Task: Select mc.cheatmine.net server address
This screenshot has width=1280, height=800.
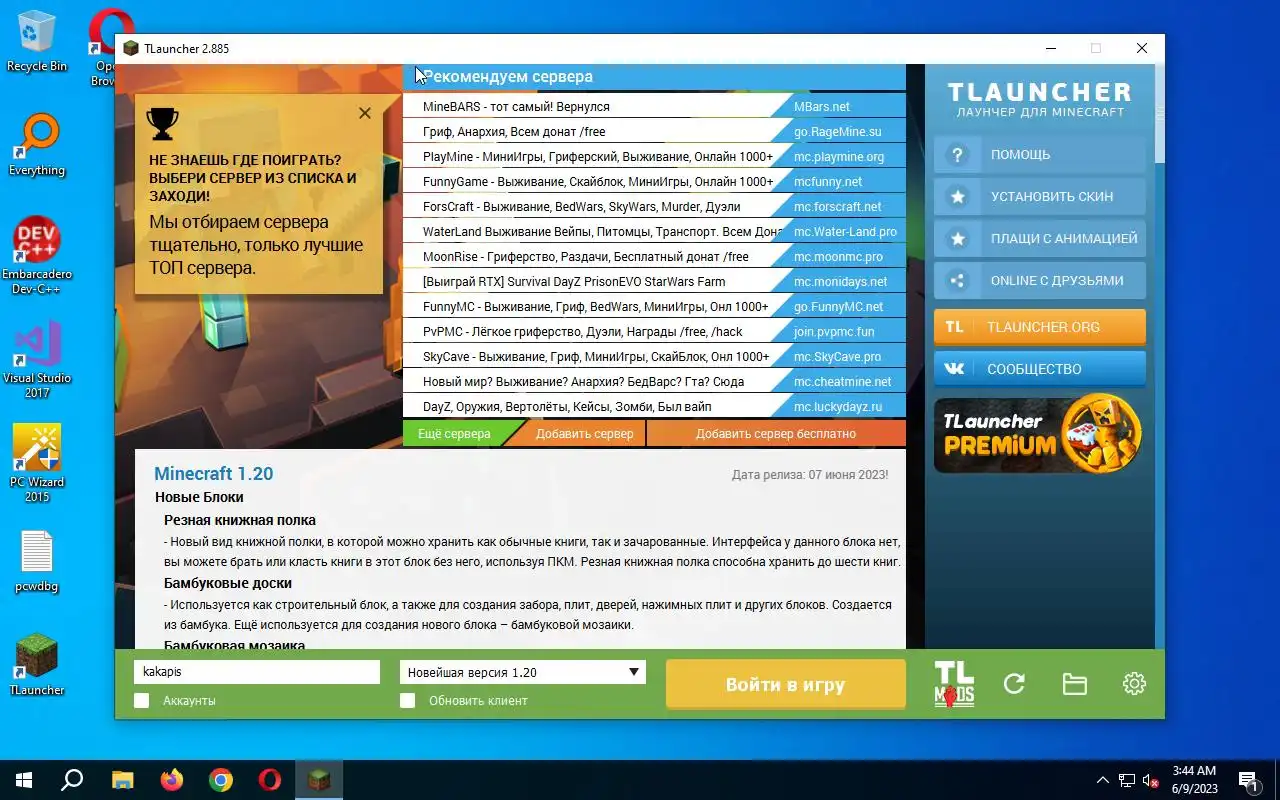Action: (x=842, y=382)
